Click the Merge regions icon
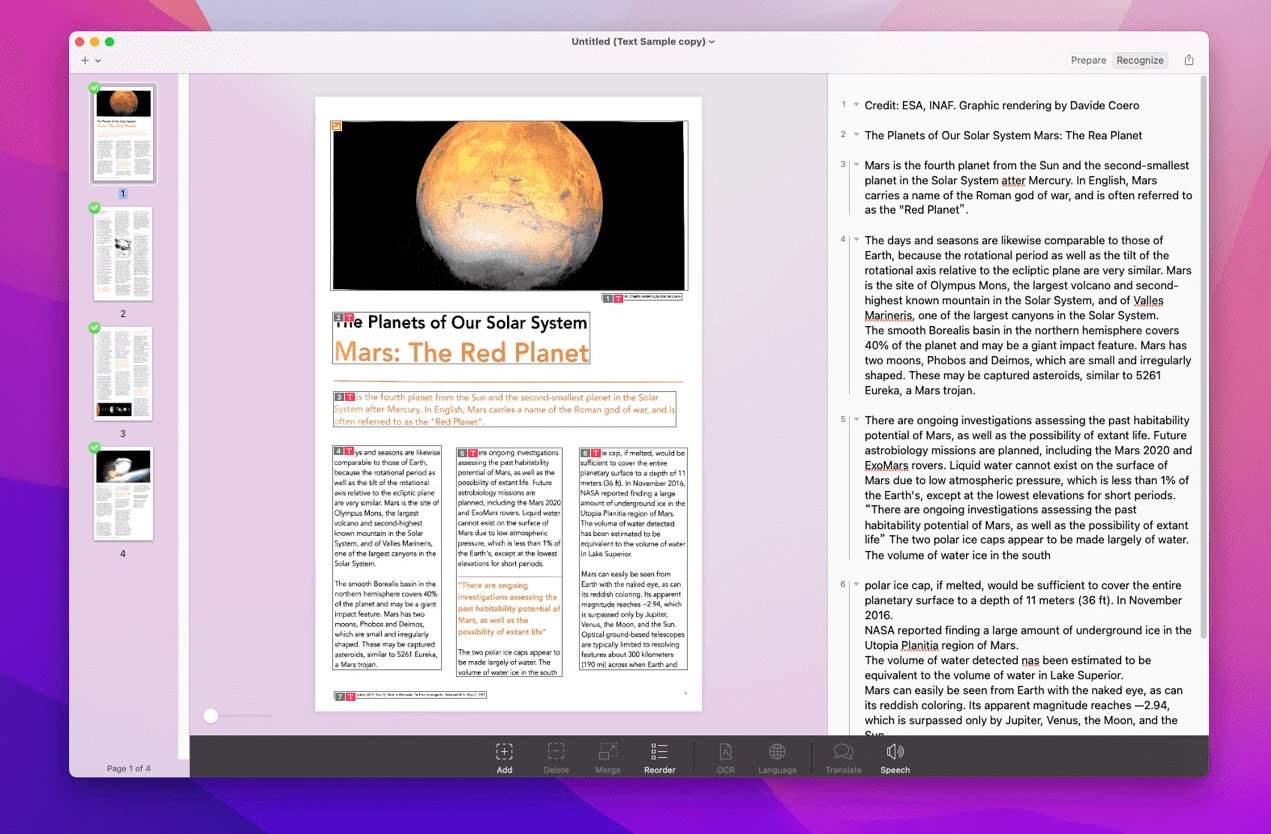1271x834 pixels. (607, 752)
